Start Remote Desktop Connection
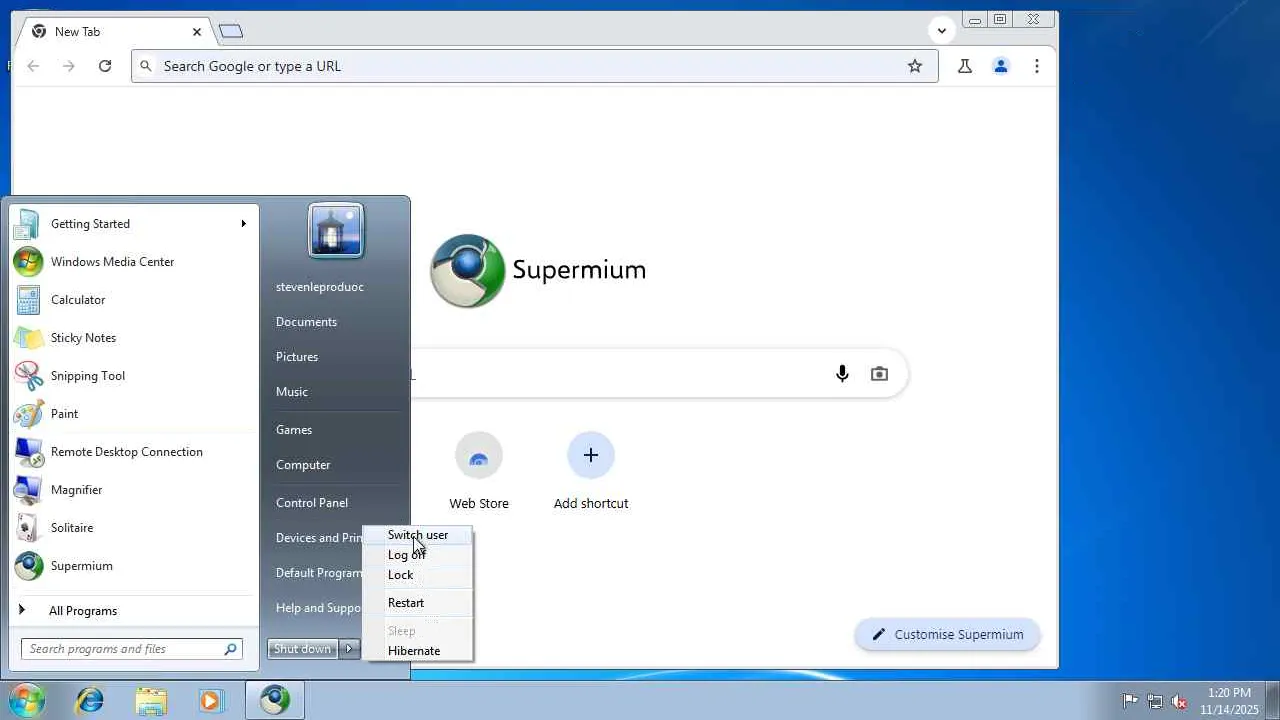The height and width of the screenshot is (720, 1280). (x=134, y=452)
